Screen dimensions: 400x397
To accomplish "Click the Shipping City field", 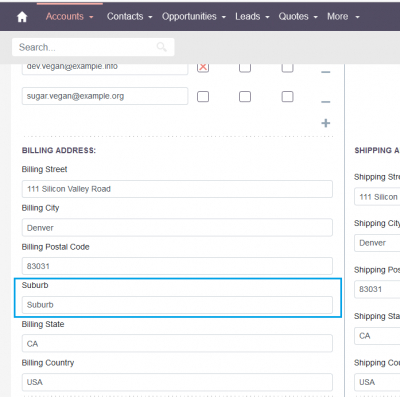I will click(x=377, y=243).
